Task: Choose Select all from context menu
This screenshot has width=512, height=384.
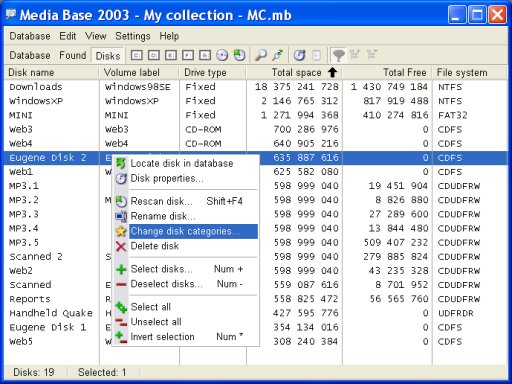Action: (185, 307)
